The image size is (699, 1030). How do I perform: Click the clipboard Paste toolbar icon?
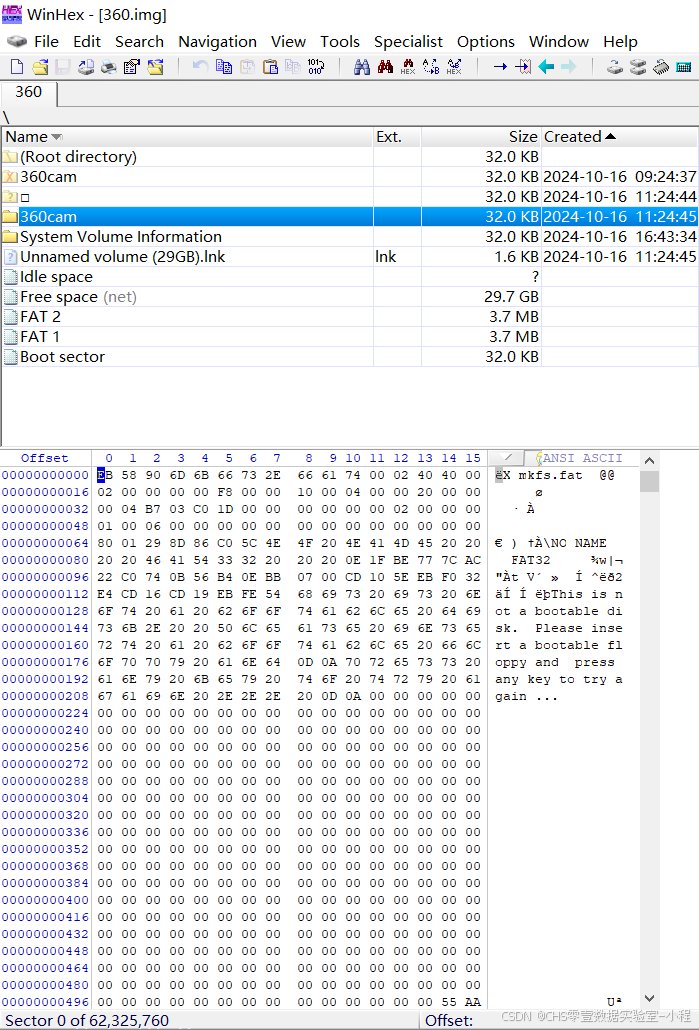point(270,66)
